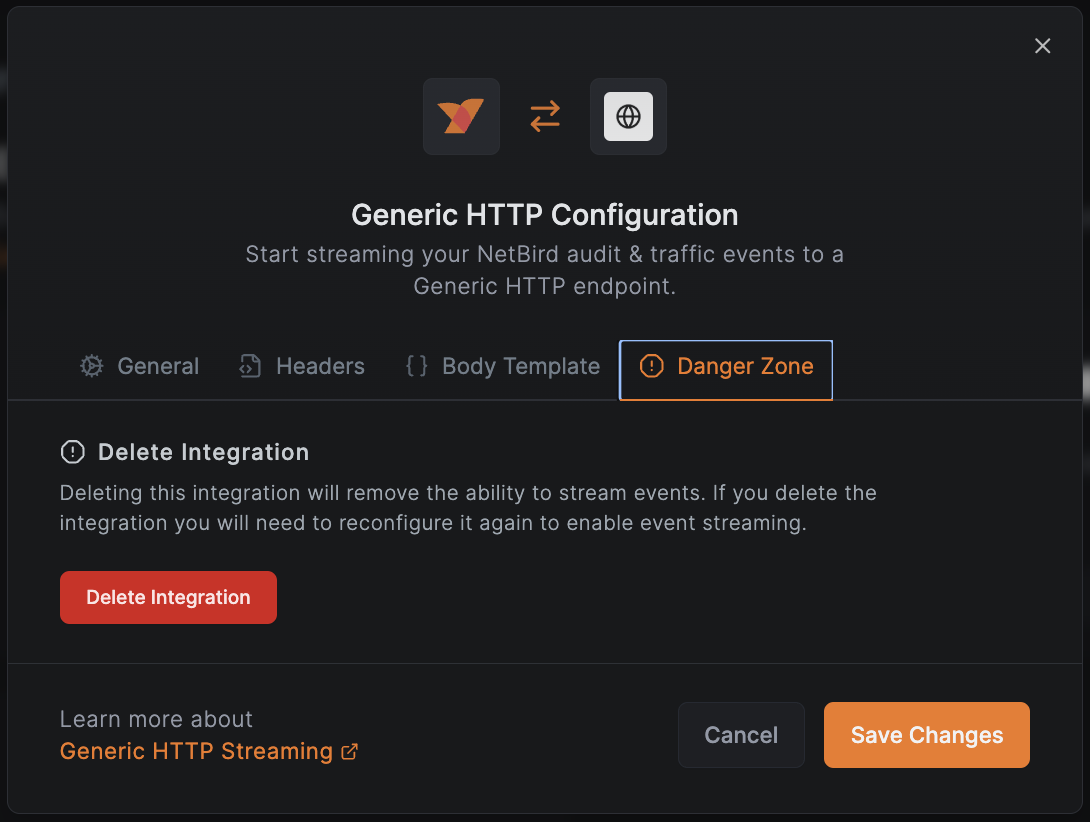Click the warning icon beside Delete Integration heading
This screenshot has width=1090, height=822.
tap(72, 452)
